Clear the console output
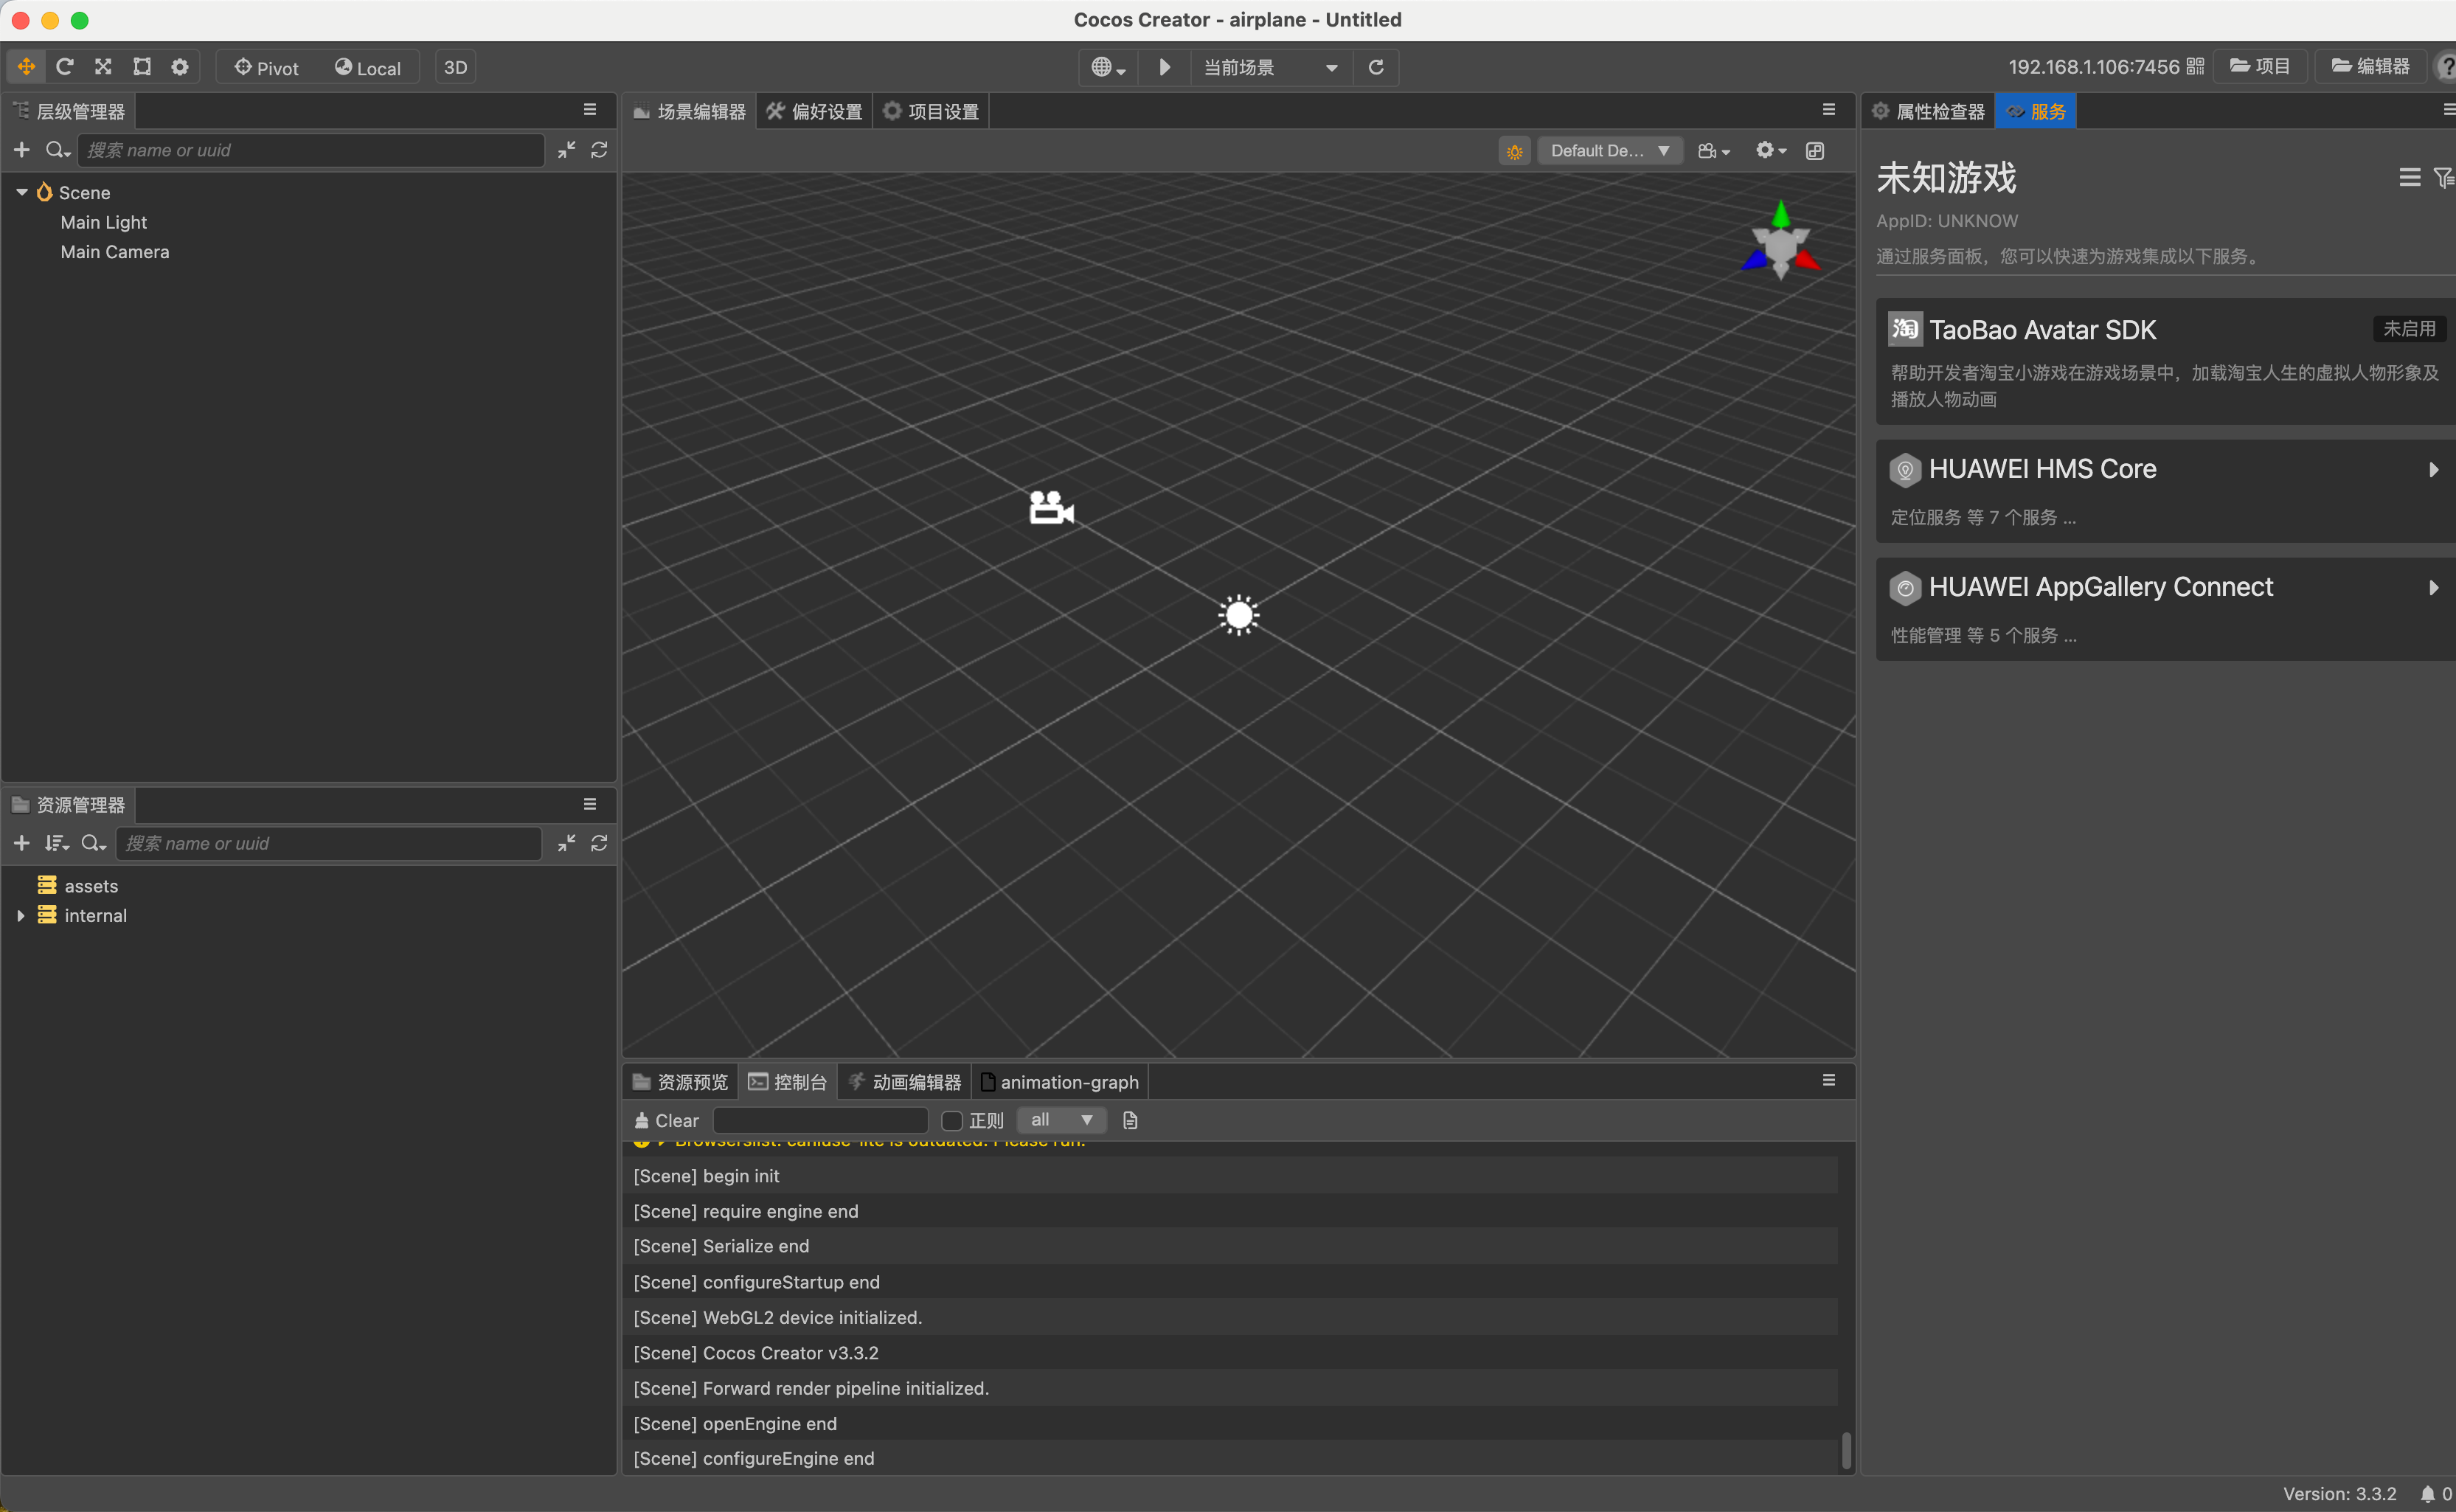The image size is (2456, 1512). [667, 1120]
